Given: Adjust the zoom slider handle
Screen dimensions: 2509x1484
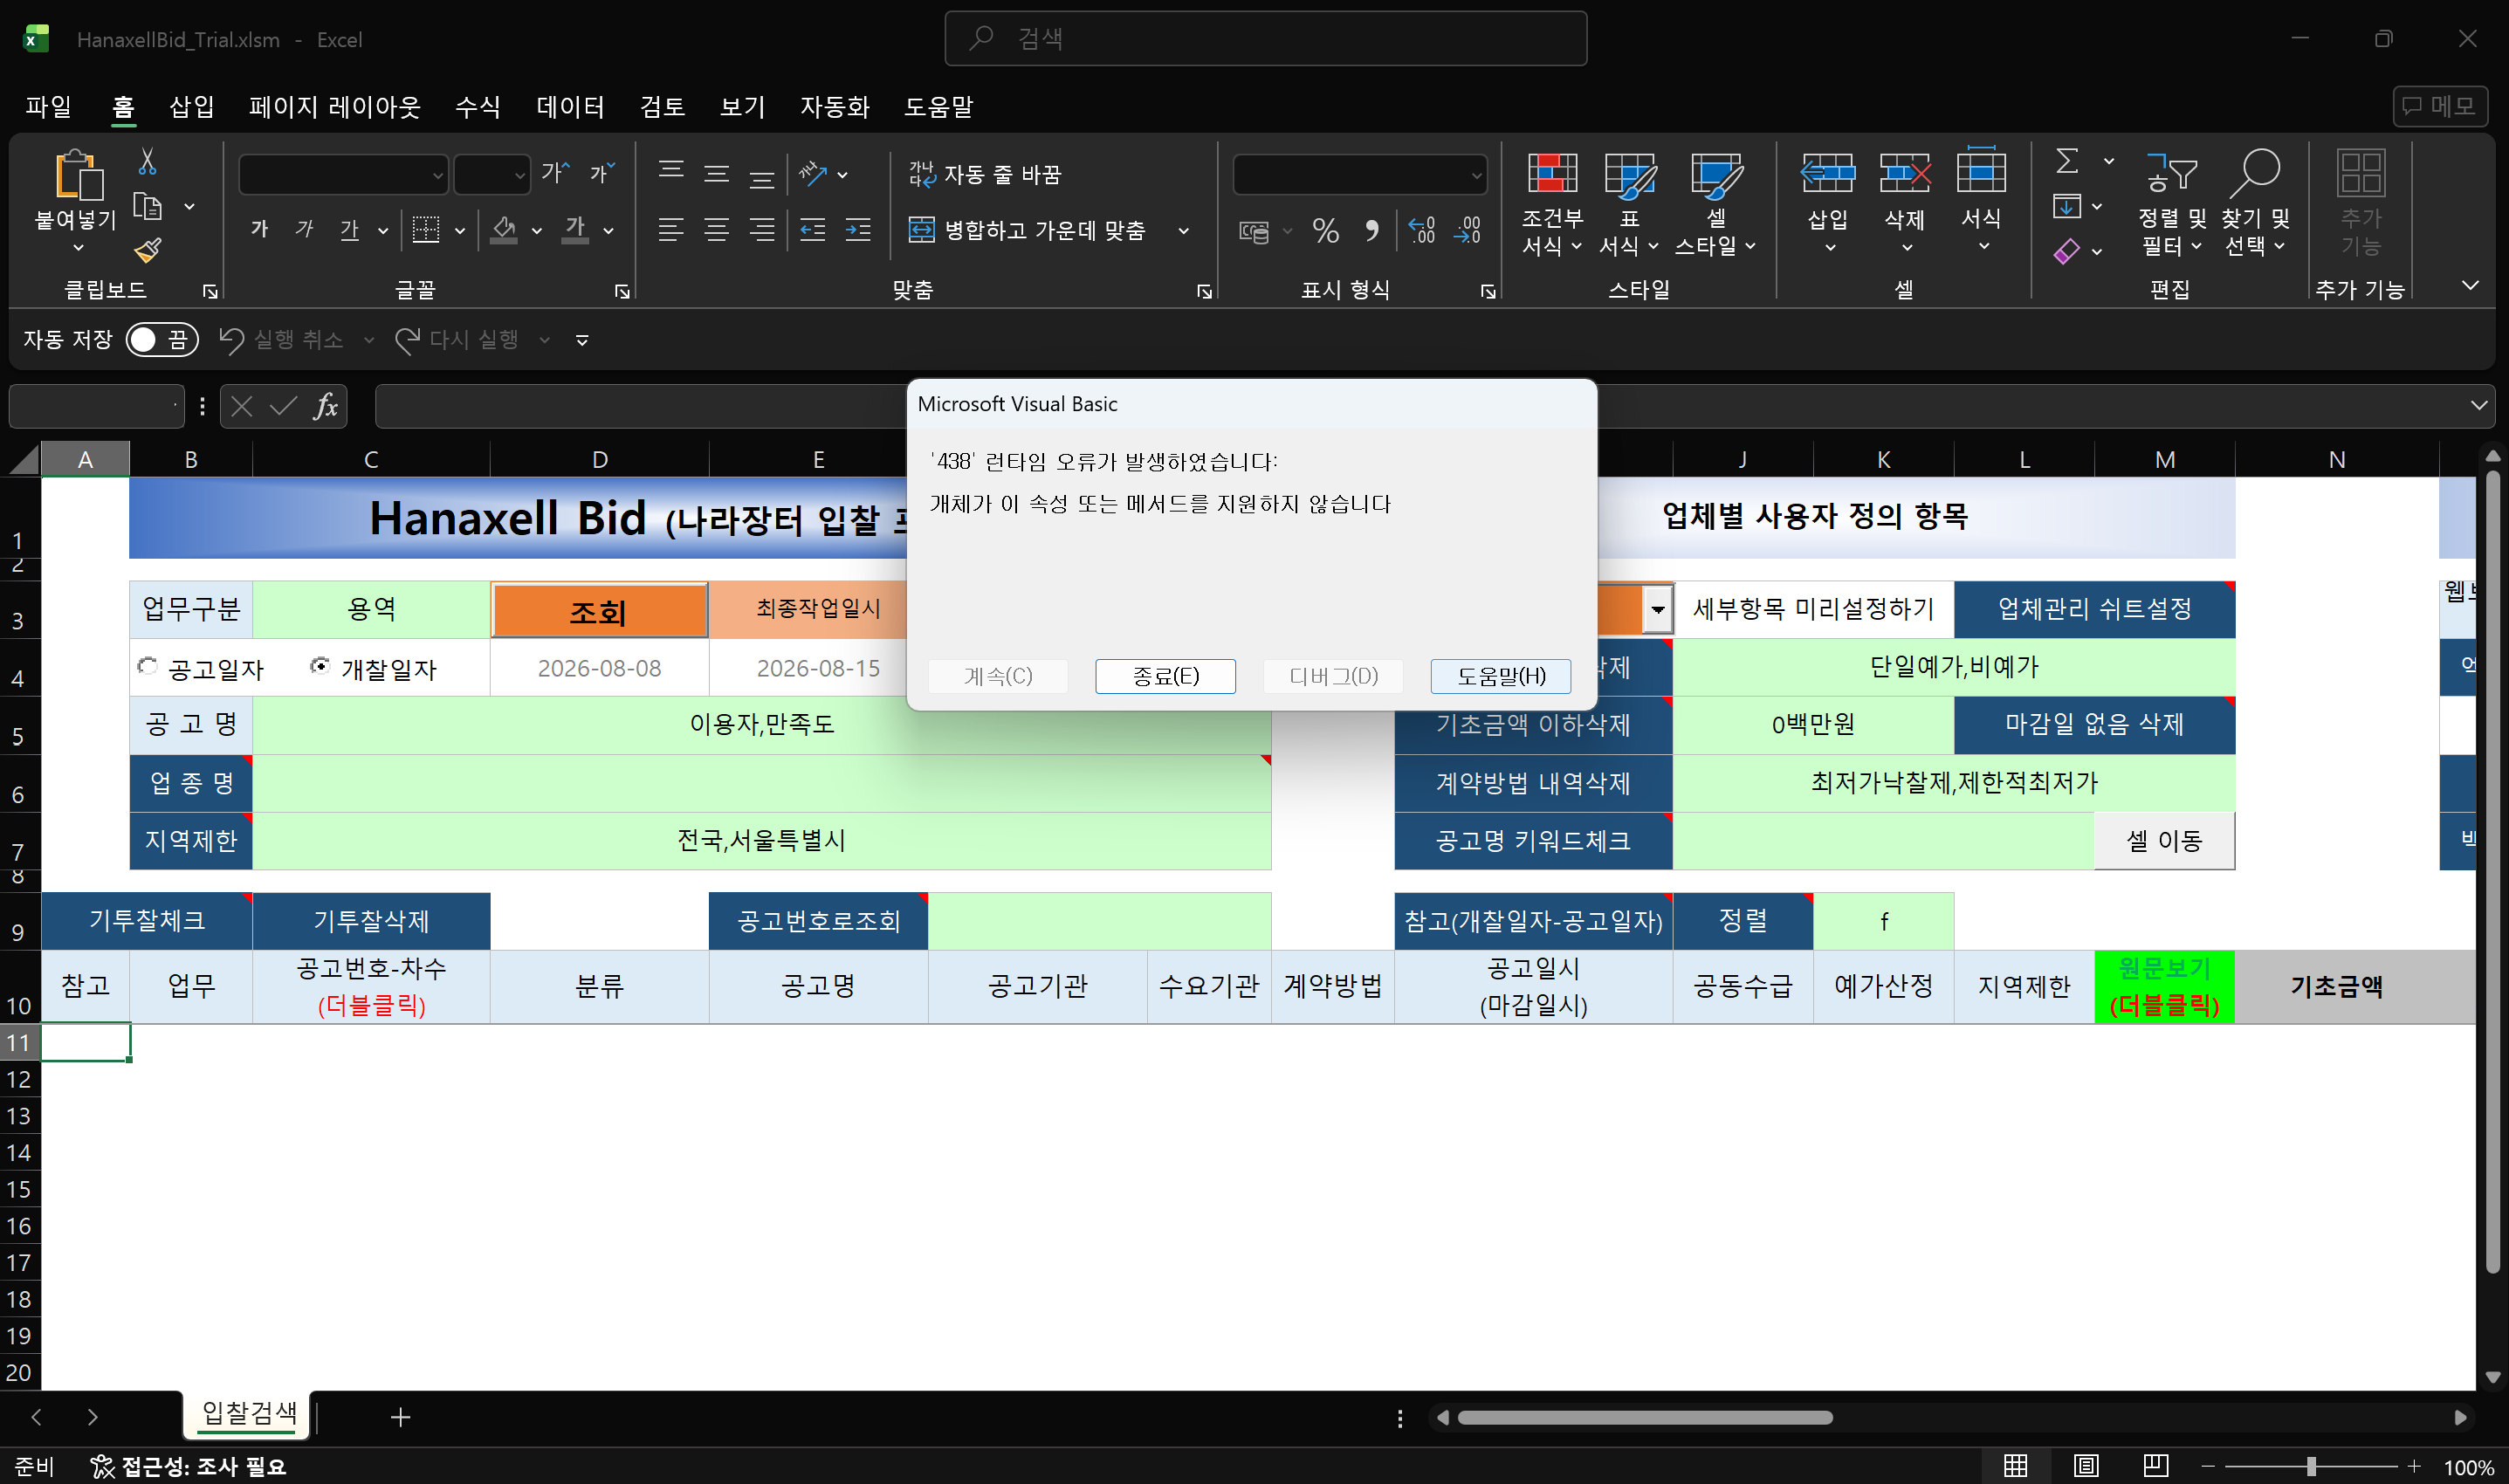Looking at the screenshot, I should click(x=2311, y=1466).
